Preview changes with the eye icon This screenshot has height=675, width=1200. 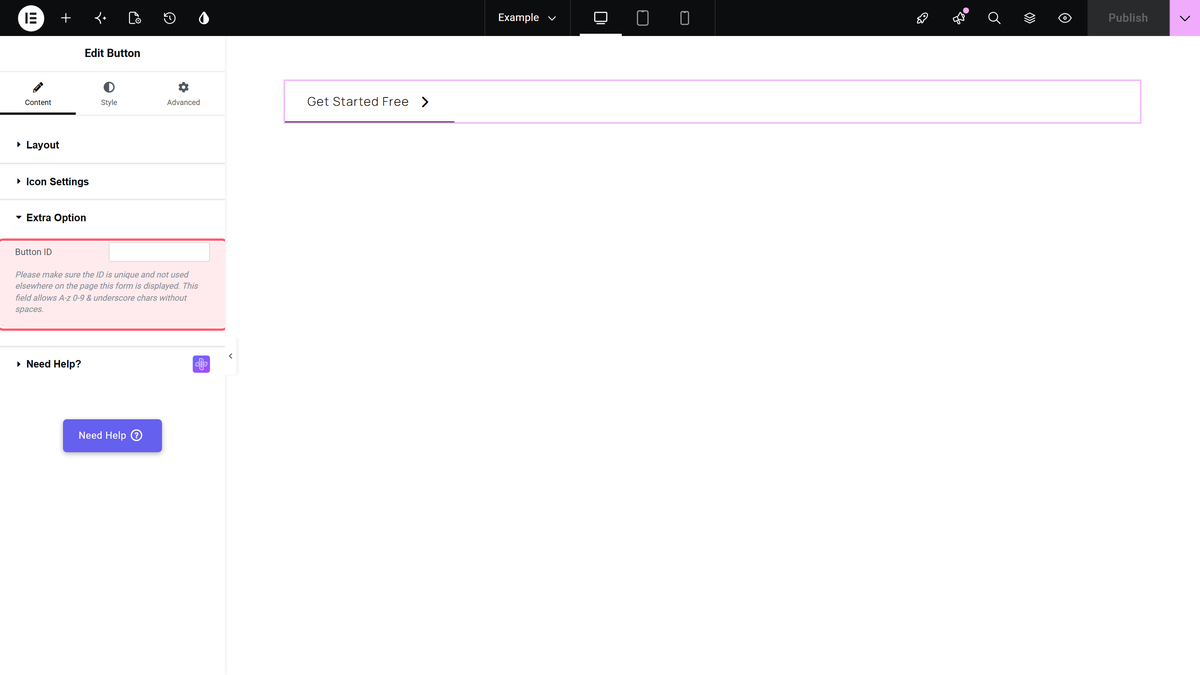1065,18
